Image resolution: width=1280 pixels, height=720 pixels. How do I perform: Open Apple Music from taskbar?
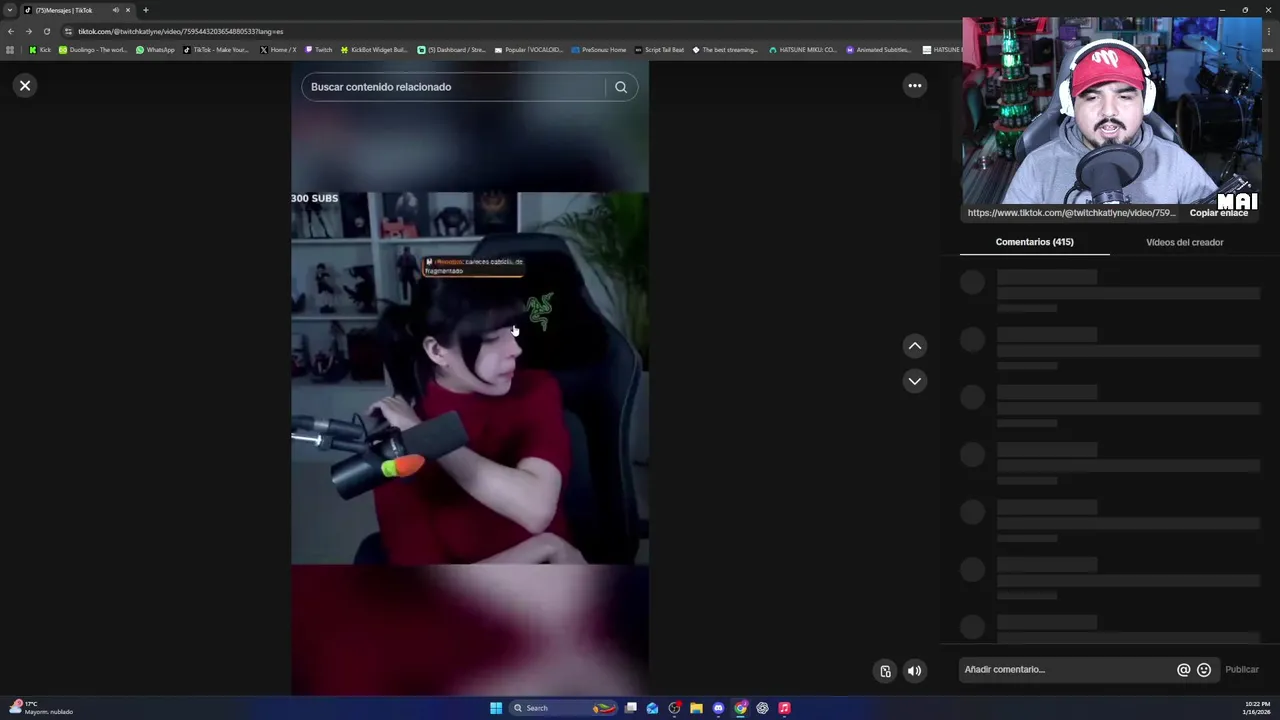[784, 708]
